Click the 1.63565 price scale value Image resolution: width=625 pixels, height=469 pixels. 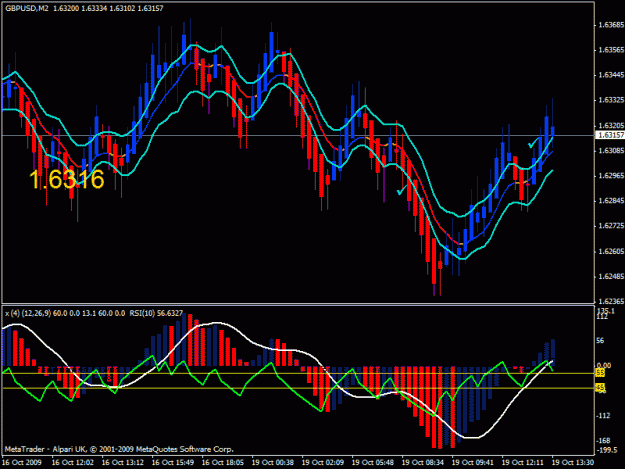(611, 50)
